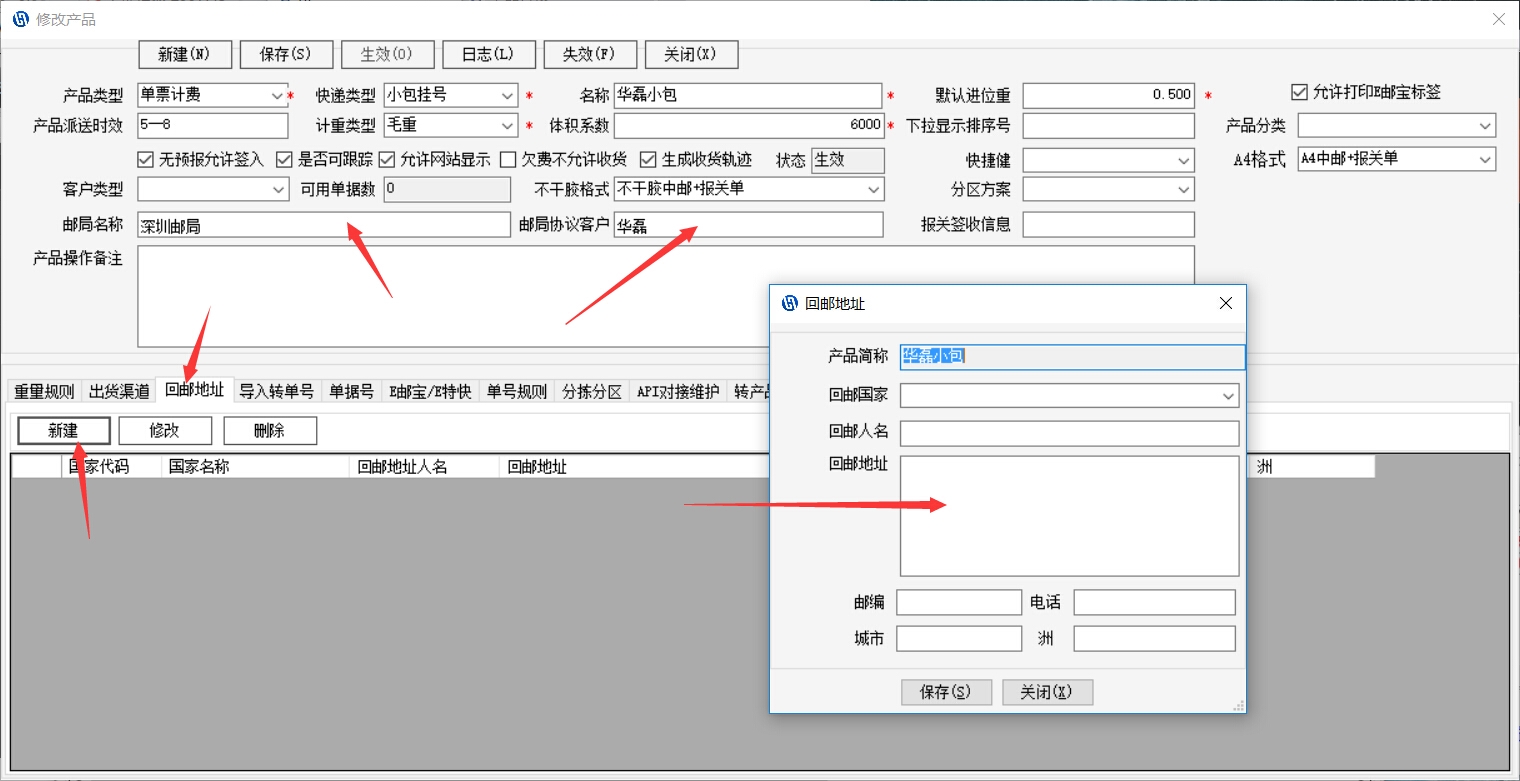Toggle the 无预报允许签入 checkbox
The height and width of the screenshot is (781, 1520).
(x=145, y=159)
